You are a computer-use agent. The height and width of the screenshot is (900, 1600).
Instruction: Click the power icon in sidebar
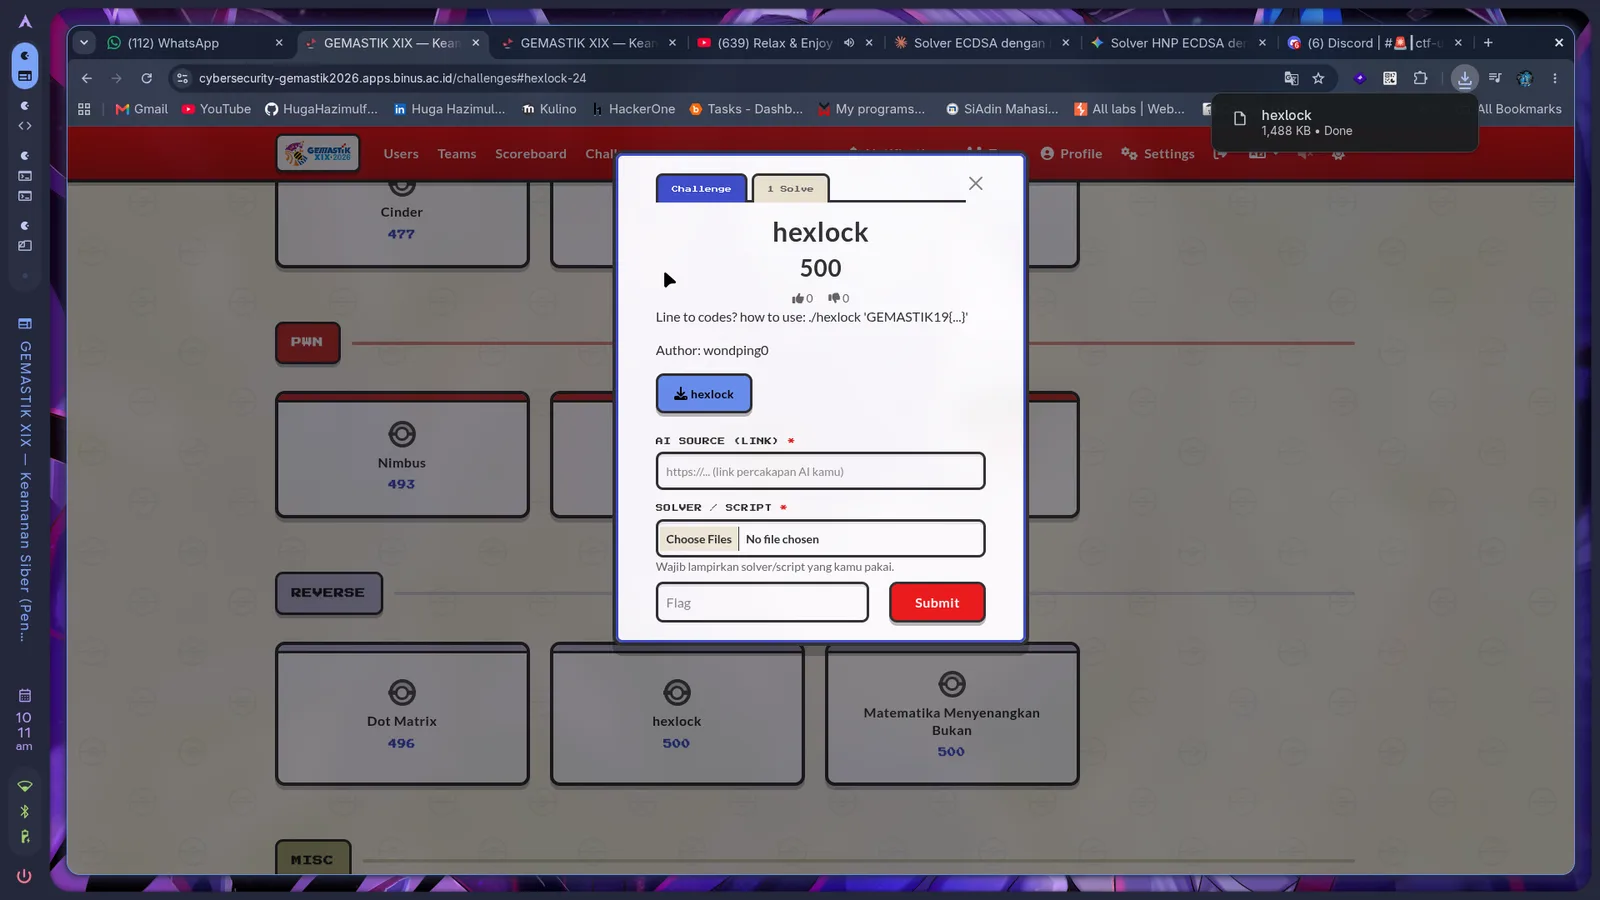pos(24,876)
